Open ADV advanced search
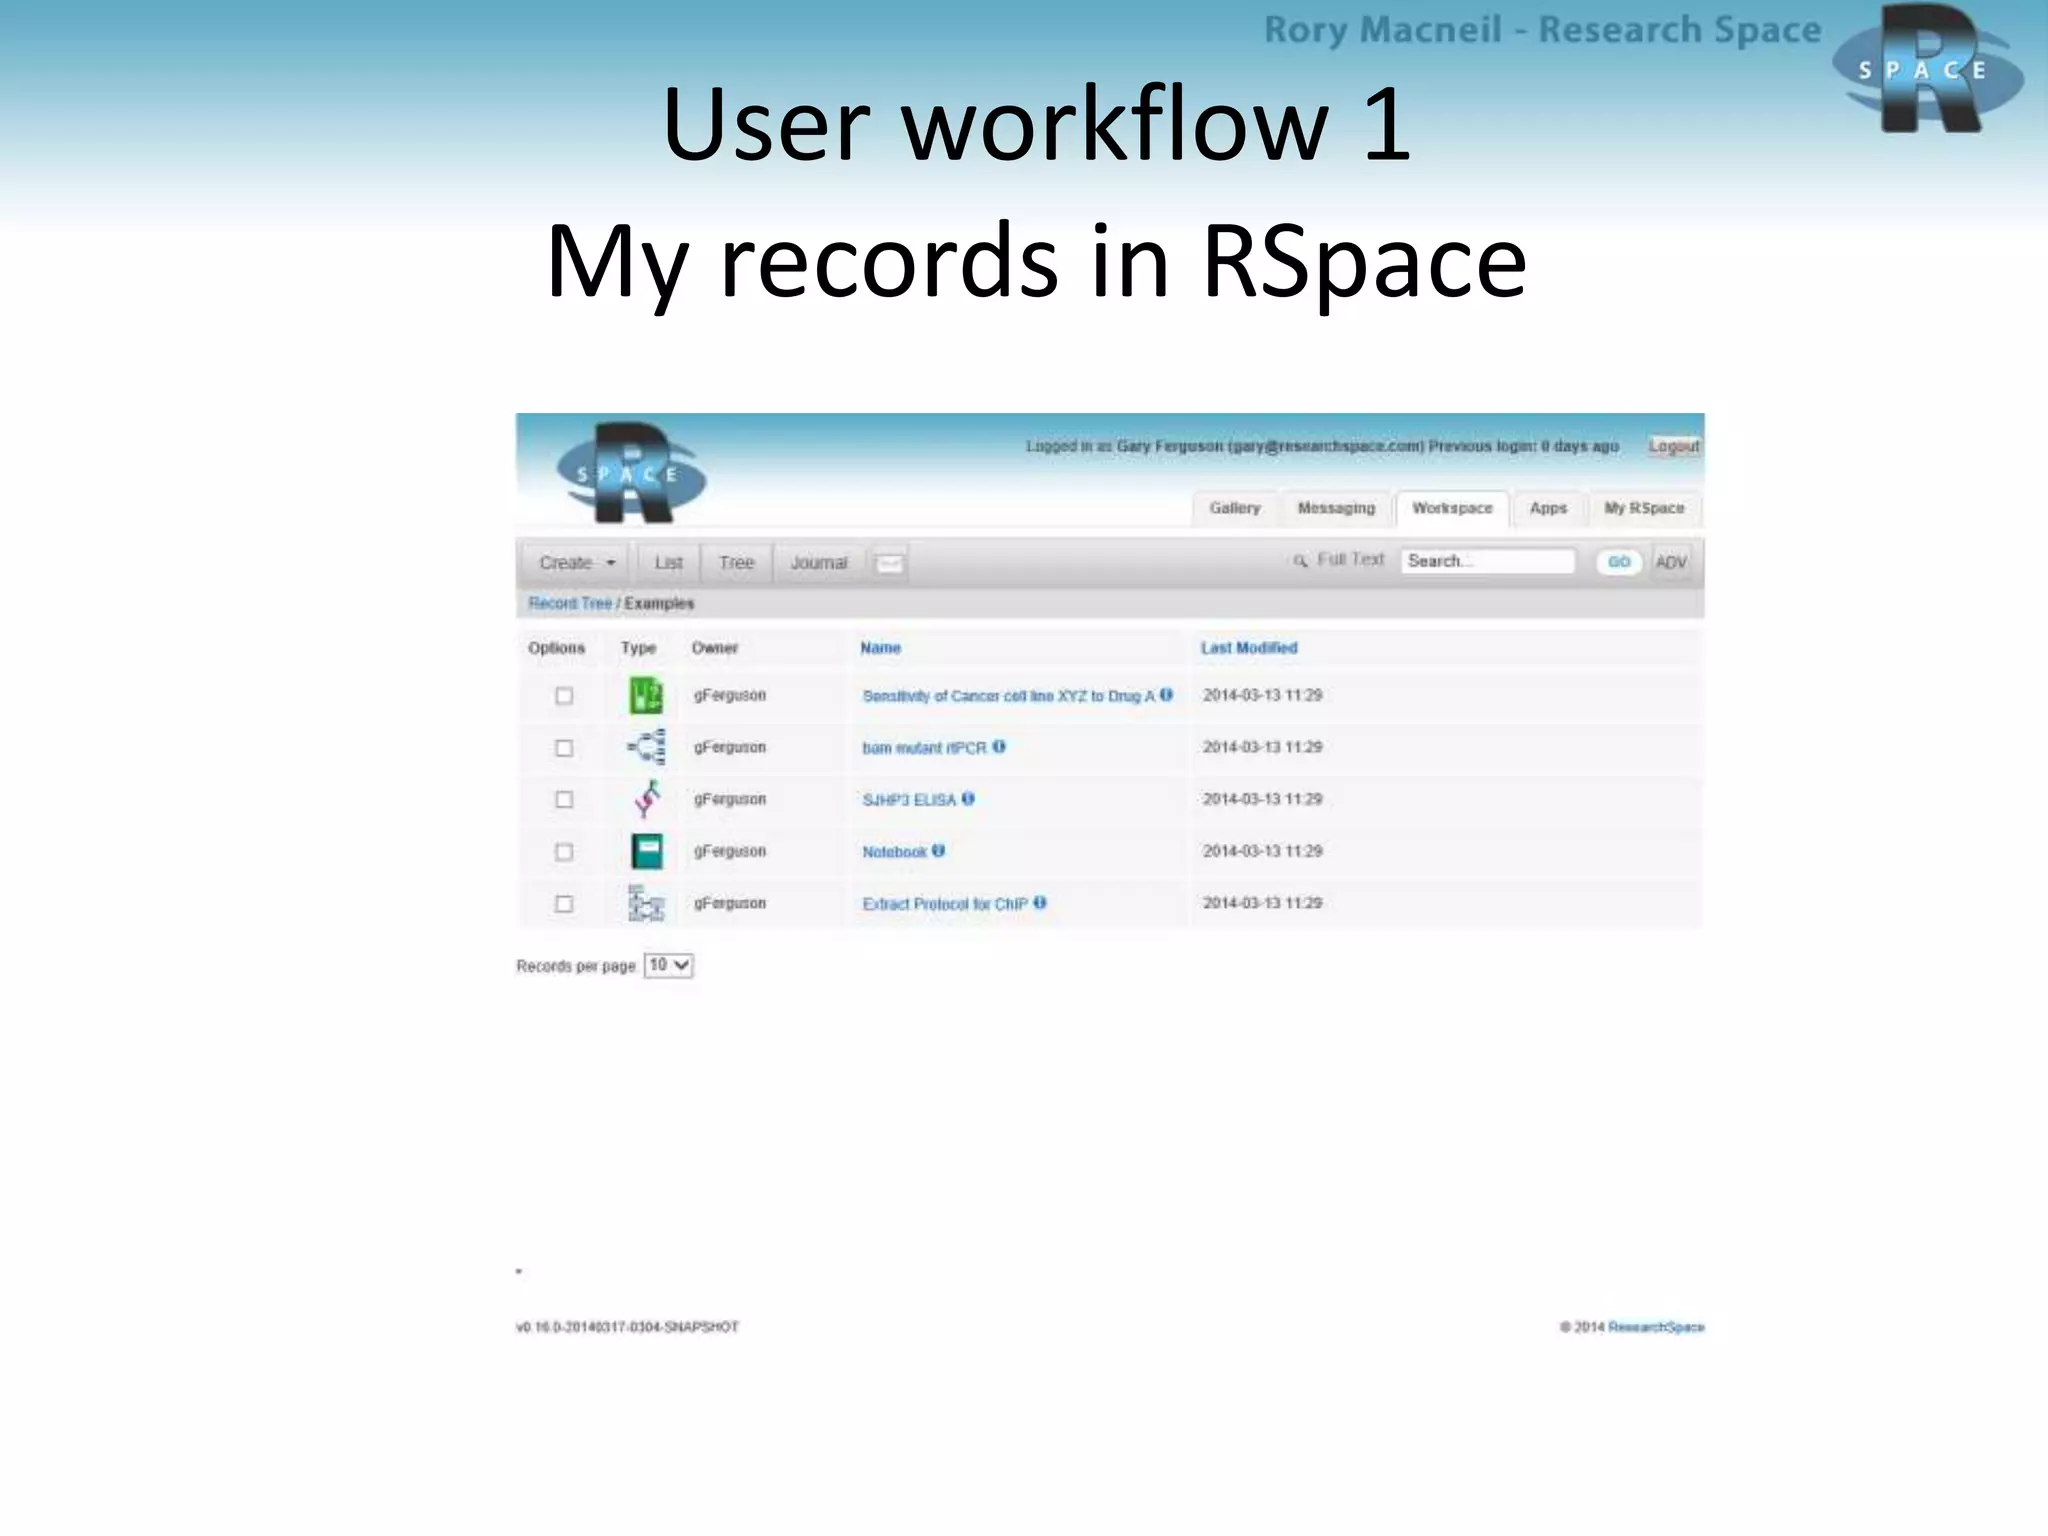2048x1536 pixels. (x=1671, y=562)
